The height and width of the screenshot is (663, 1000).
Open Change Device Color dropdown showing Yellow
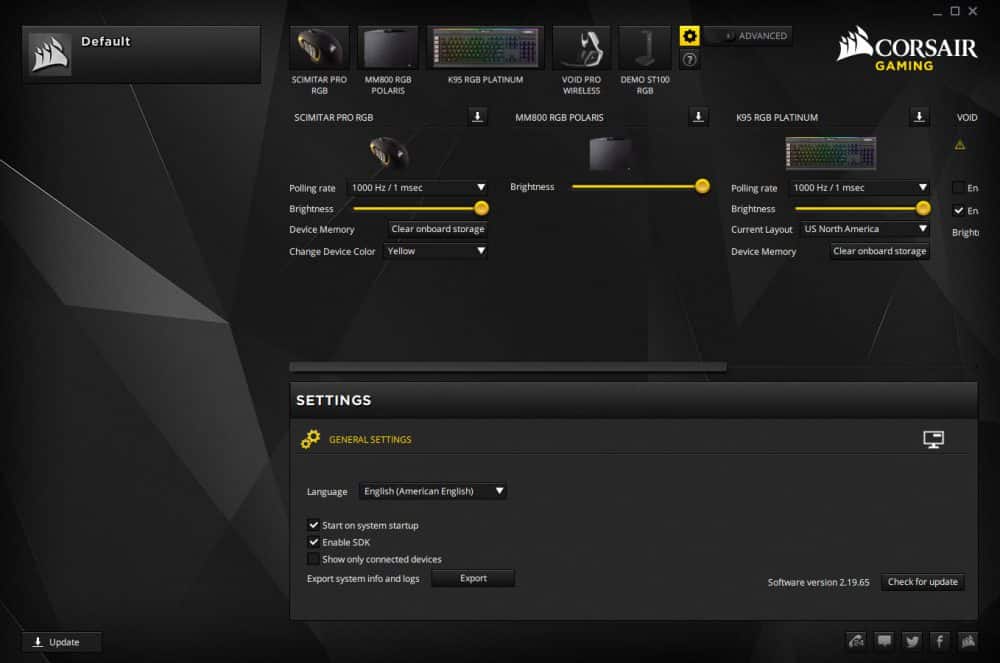(x=436, y=251)
